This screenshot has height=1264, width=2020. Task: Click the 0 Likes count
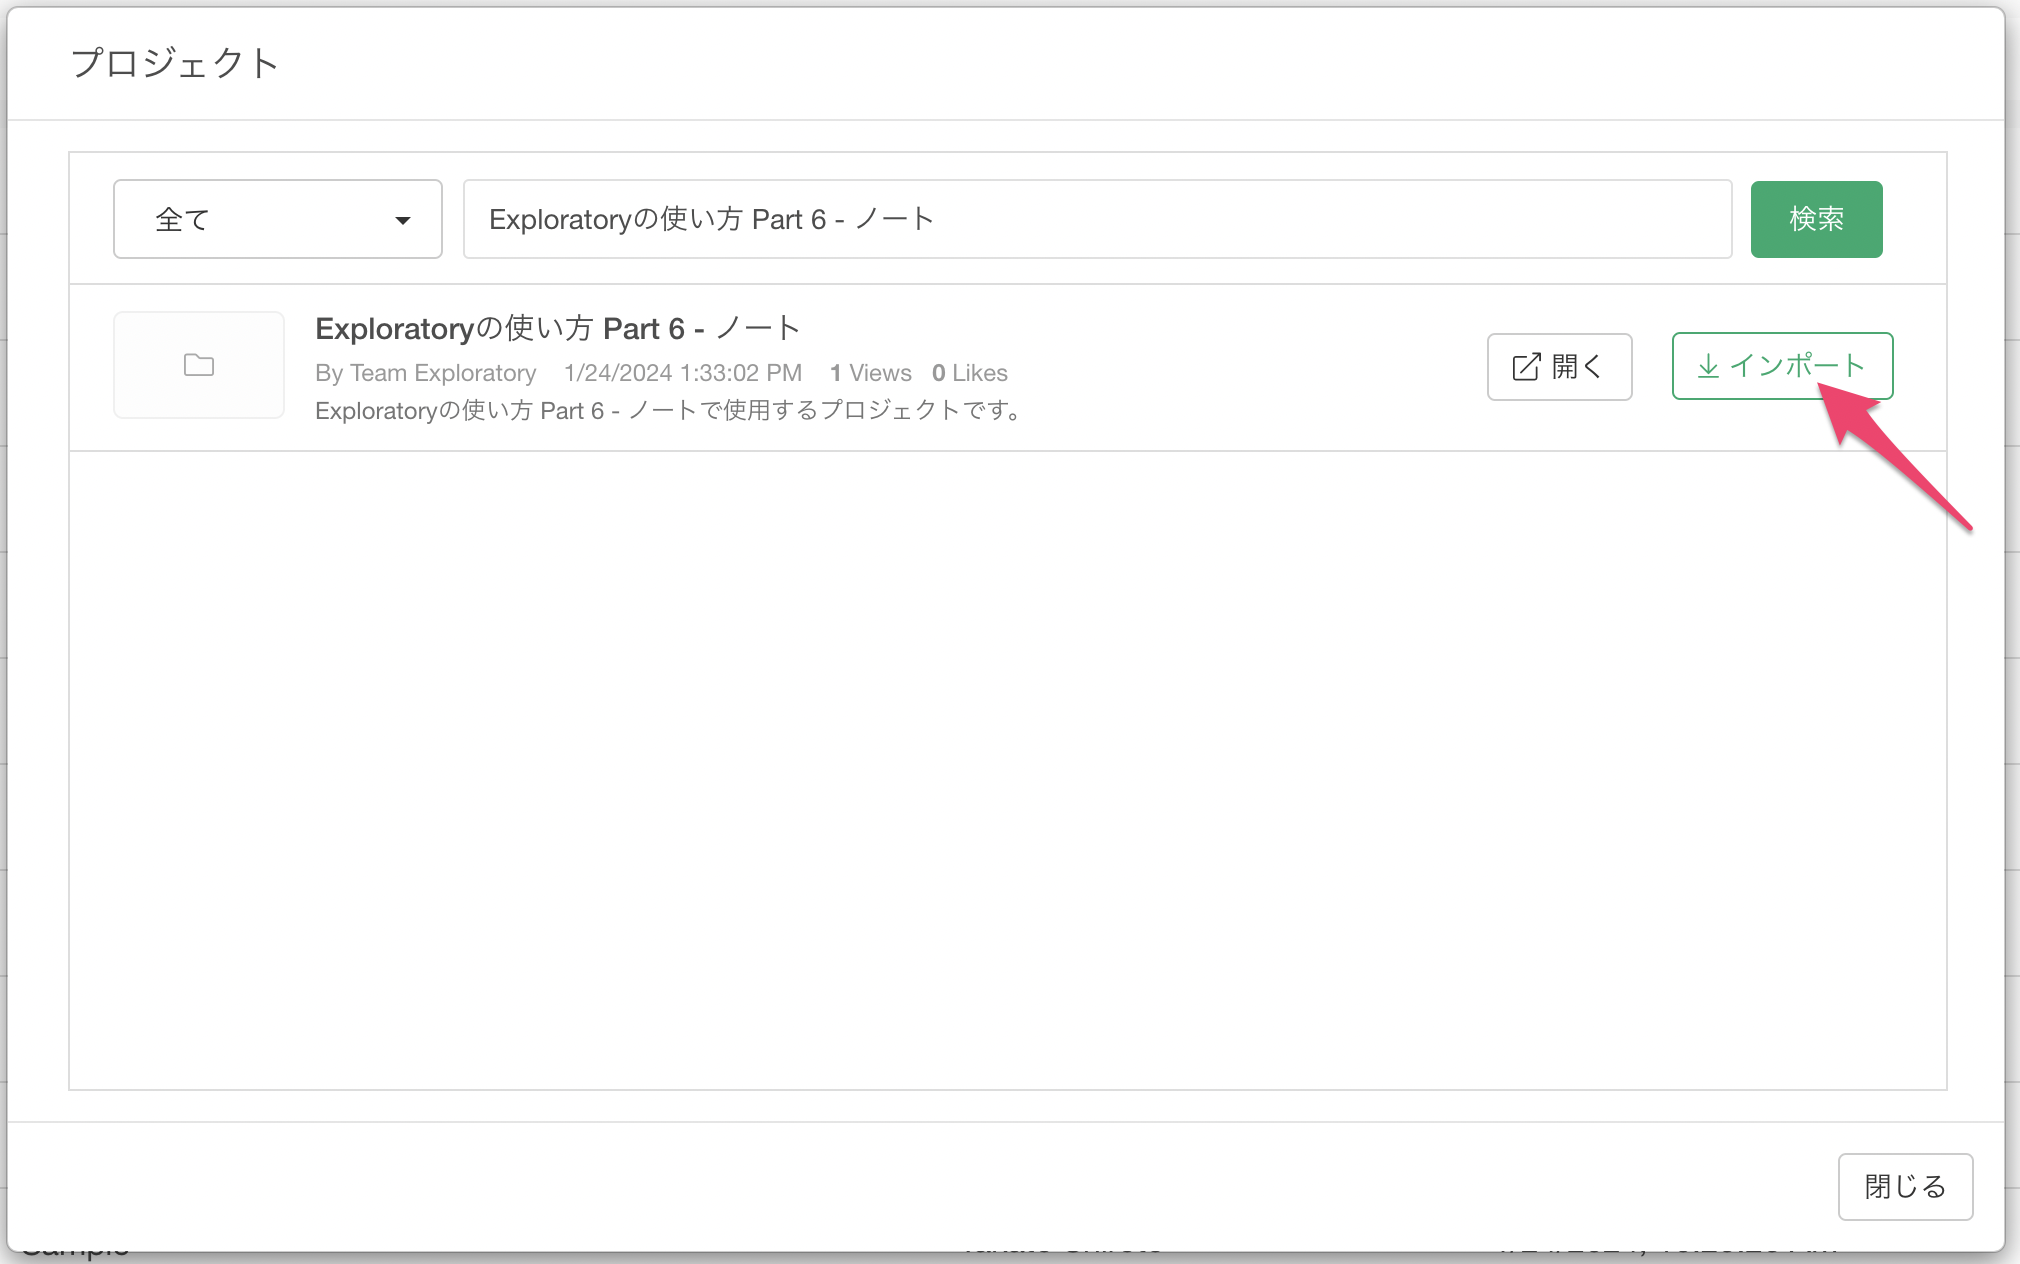[970, 373]
